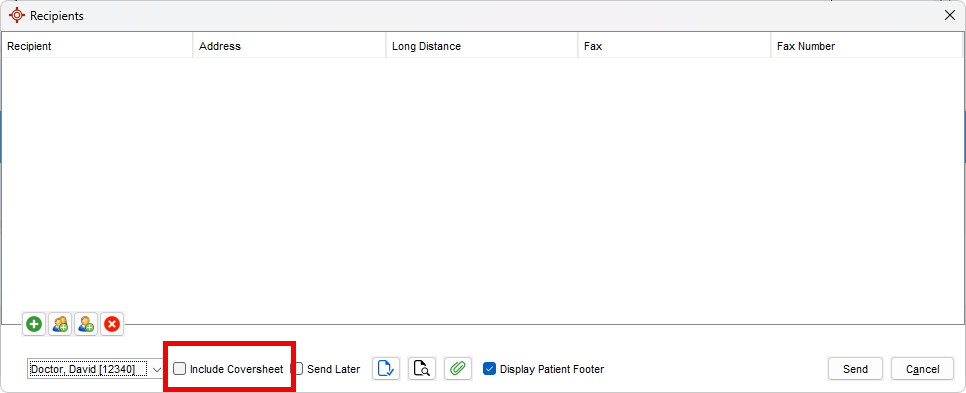Click the green paperclip attachment icon
Image resolution: width=966 pixels, height=393 pixels.
pos(458,369)
